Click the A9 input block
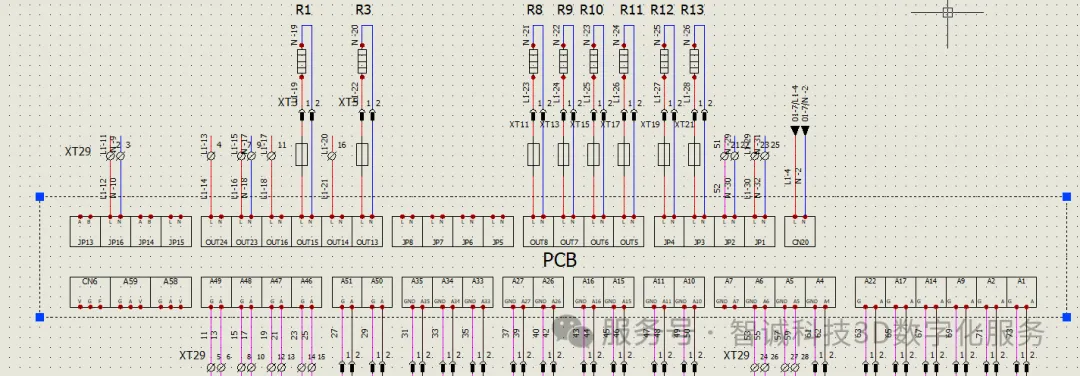This screenshot has width=1080, height=376. 962,292
